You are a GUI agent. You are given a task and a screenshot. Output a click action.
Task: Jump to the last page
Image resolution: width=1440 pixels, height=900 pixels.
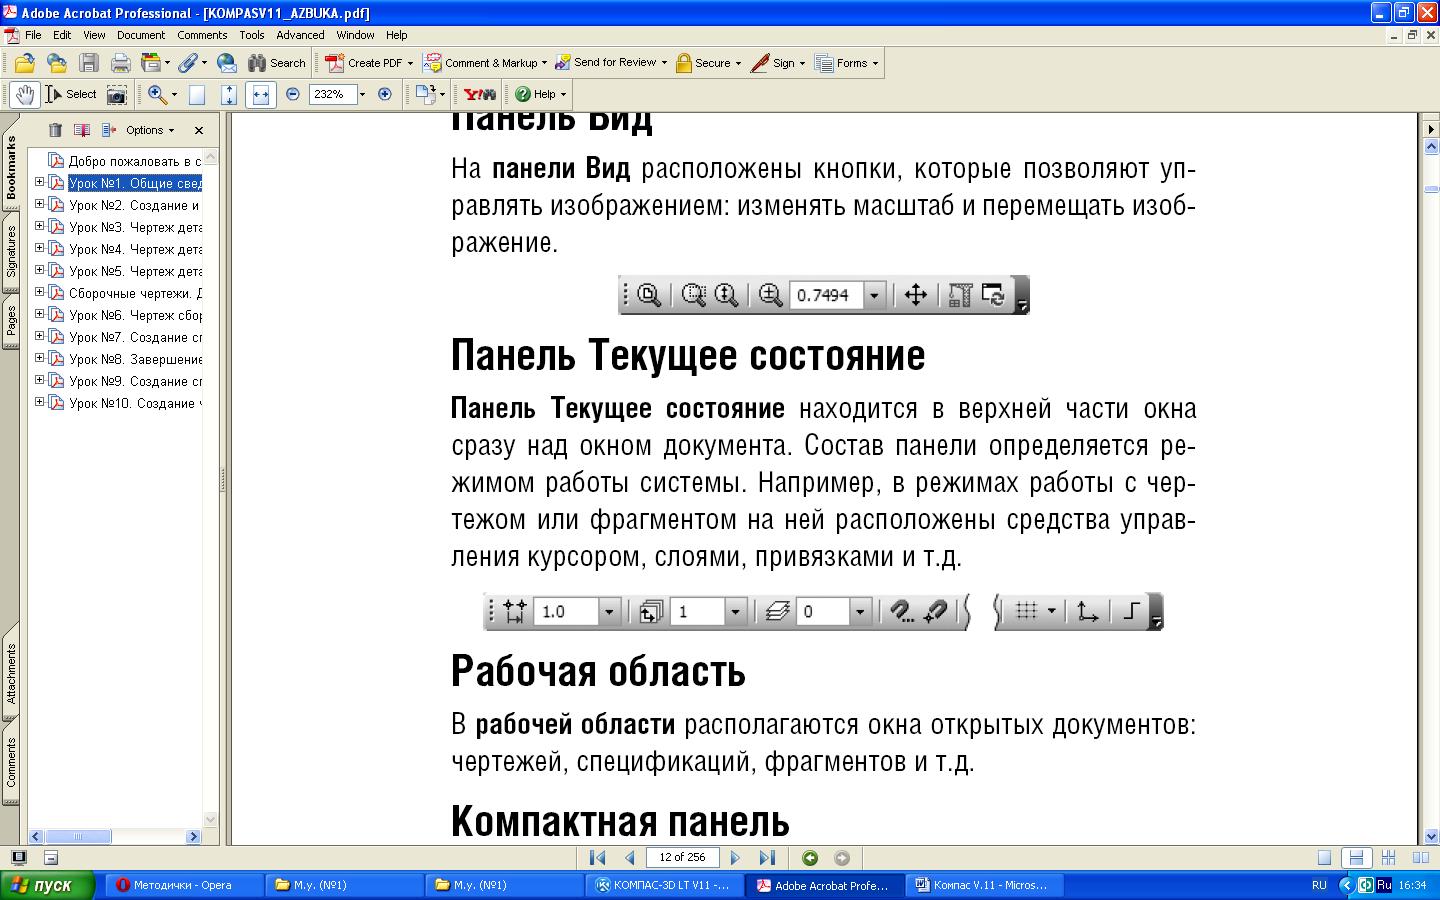pos(767,858)
